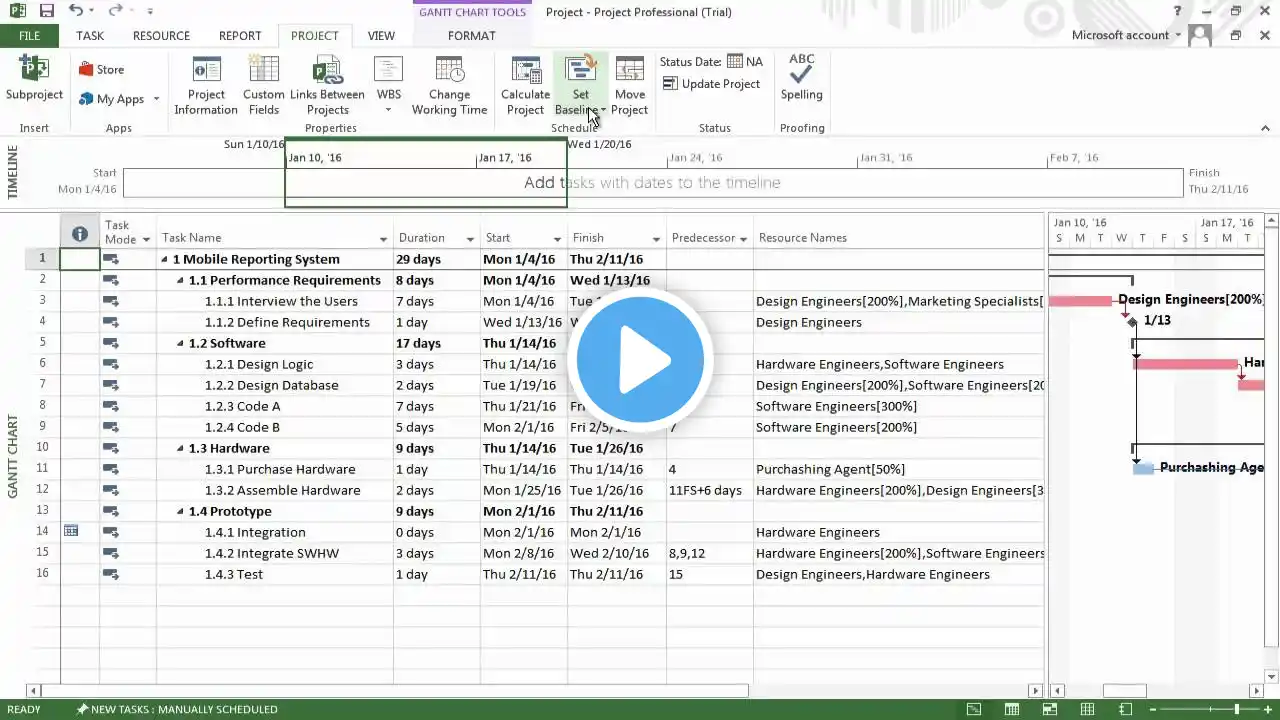Image resolution: width=1280 pixels, height=720 pixels.
Task: Open the FILE backstage tab
Action: pyautogui.click(x=30, y=35)
